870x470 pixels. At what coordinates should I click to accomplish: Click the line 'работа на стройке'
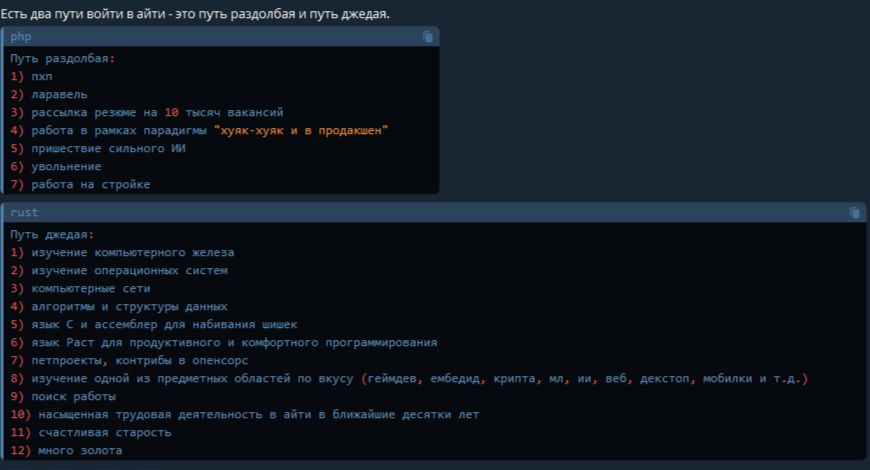tap(90, 185)
